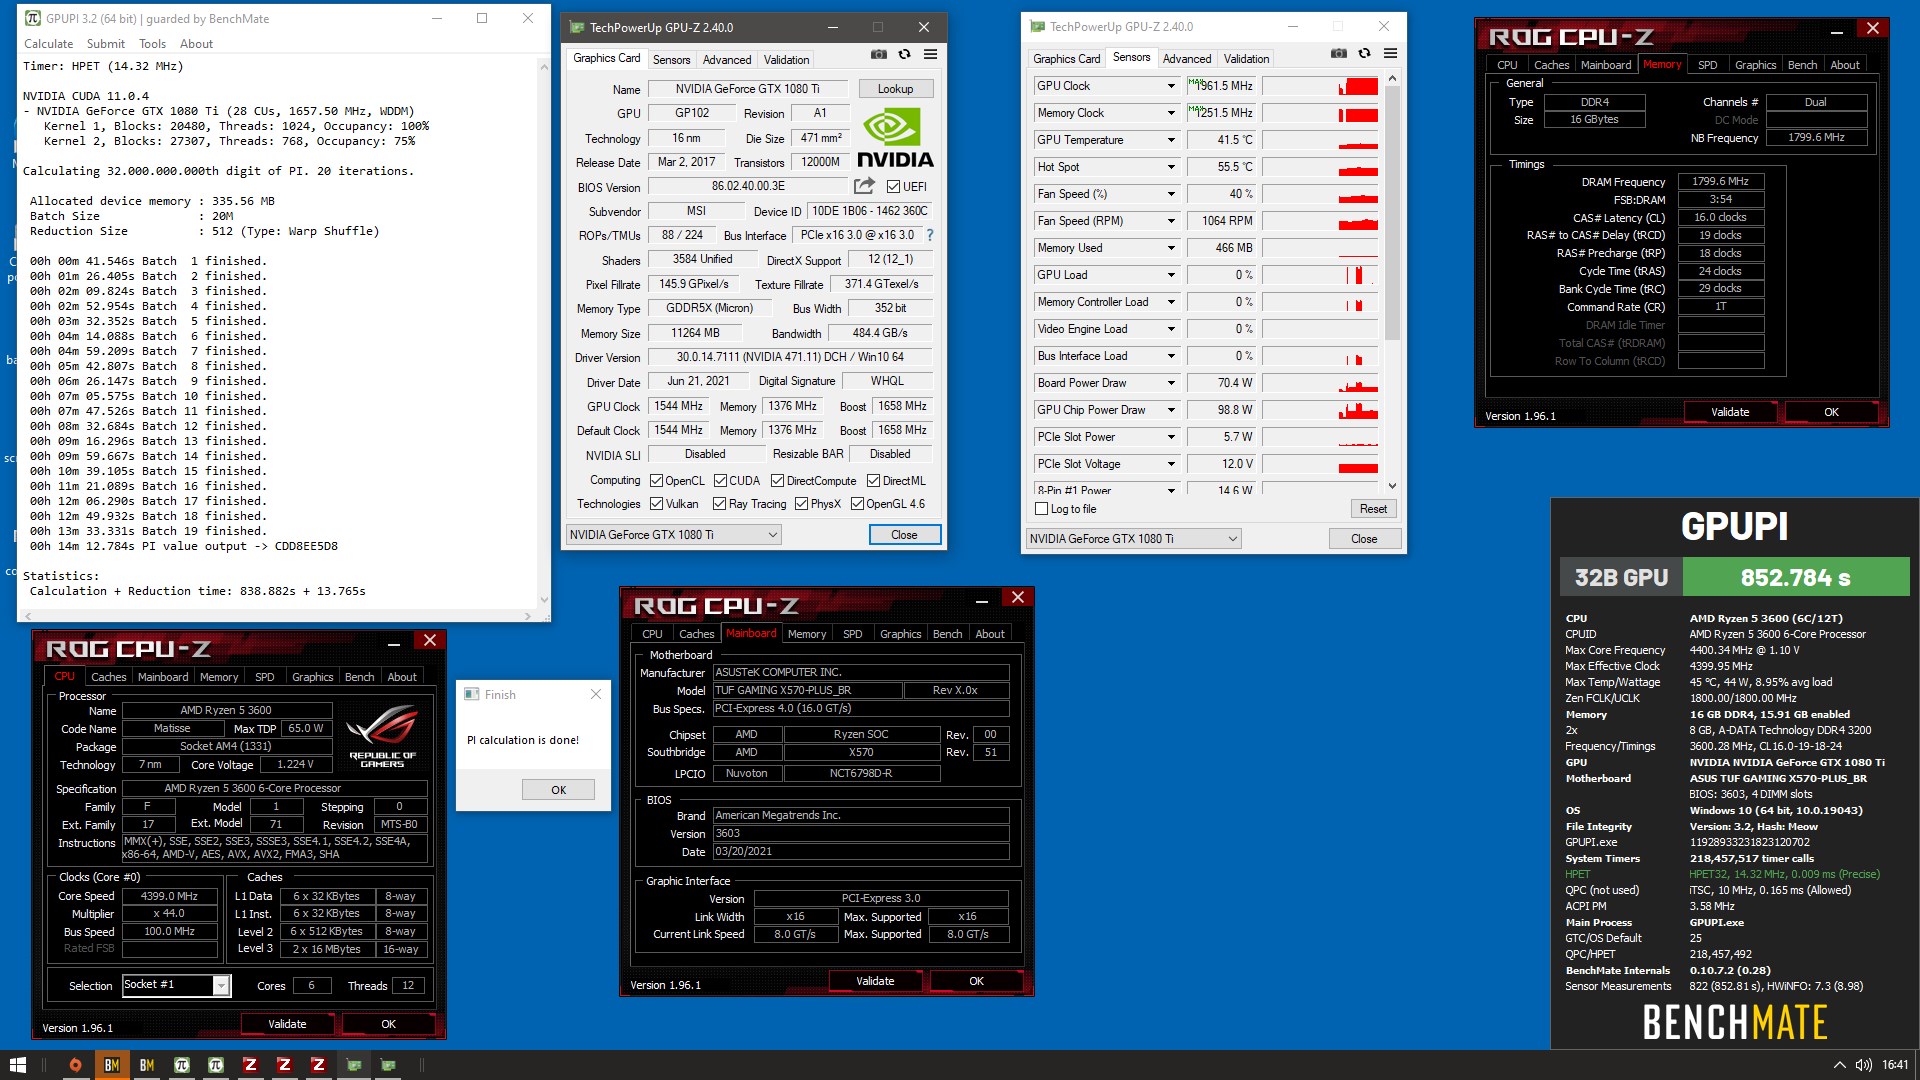Click the refresh icon in GPU-Z Sensors window

[1364, 53]
